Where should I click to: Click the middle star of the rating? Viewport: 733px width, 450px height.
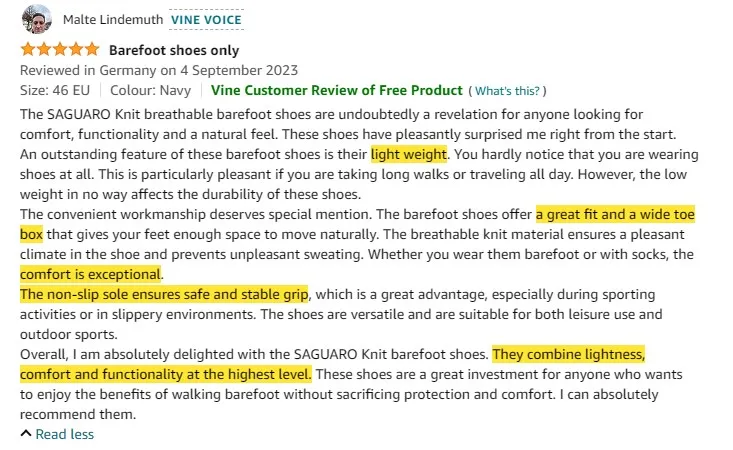pyautogui.click(x=60, y=49)
